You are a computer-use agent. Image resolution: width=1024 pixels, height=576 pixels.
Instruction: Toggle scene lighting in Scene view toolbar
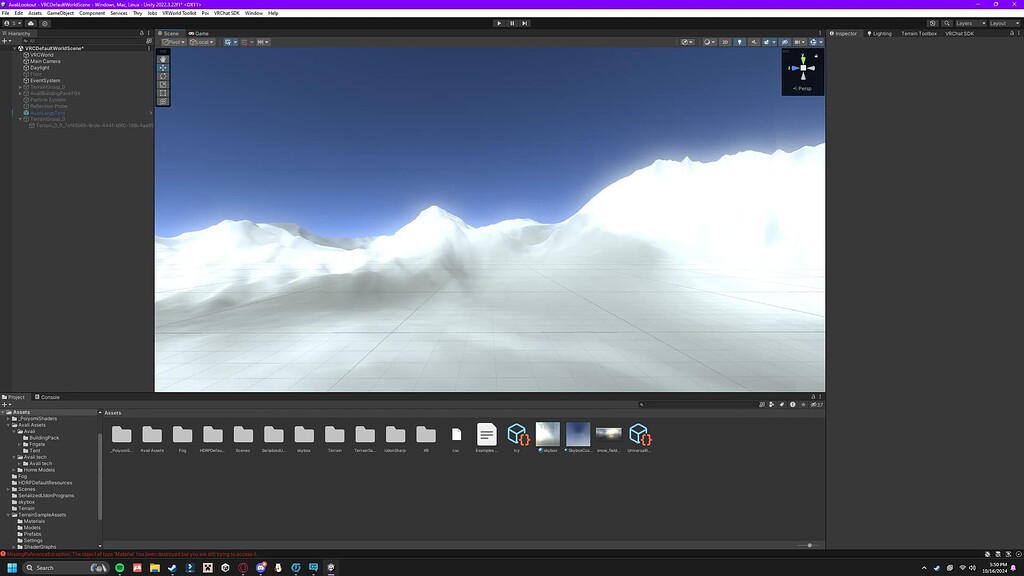[x=739, y=42]
